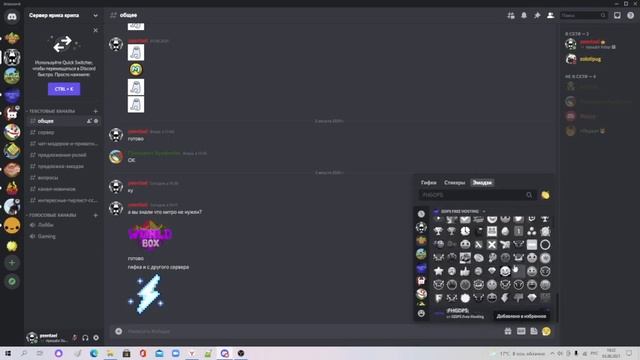Image resolution: width=640 pixels, height=360 pixels.
Task: Open Explore public servers compass icon
Action: [x=12, y=281]
